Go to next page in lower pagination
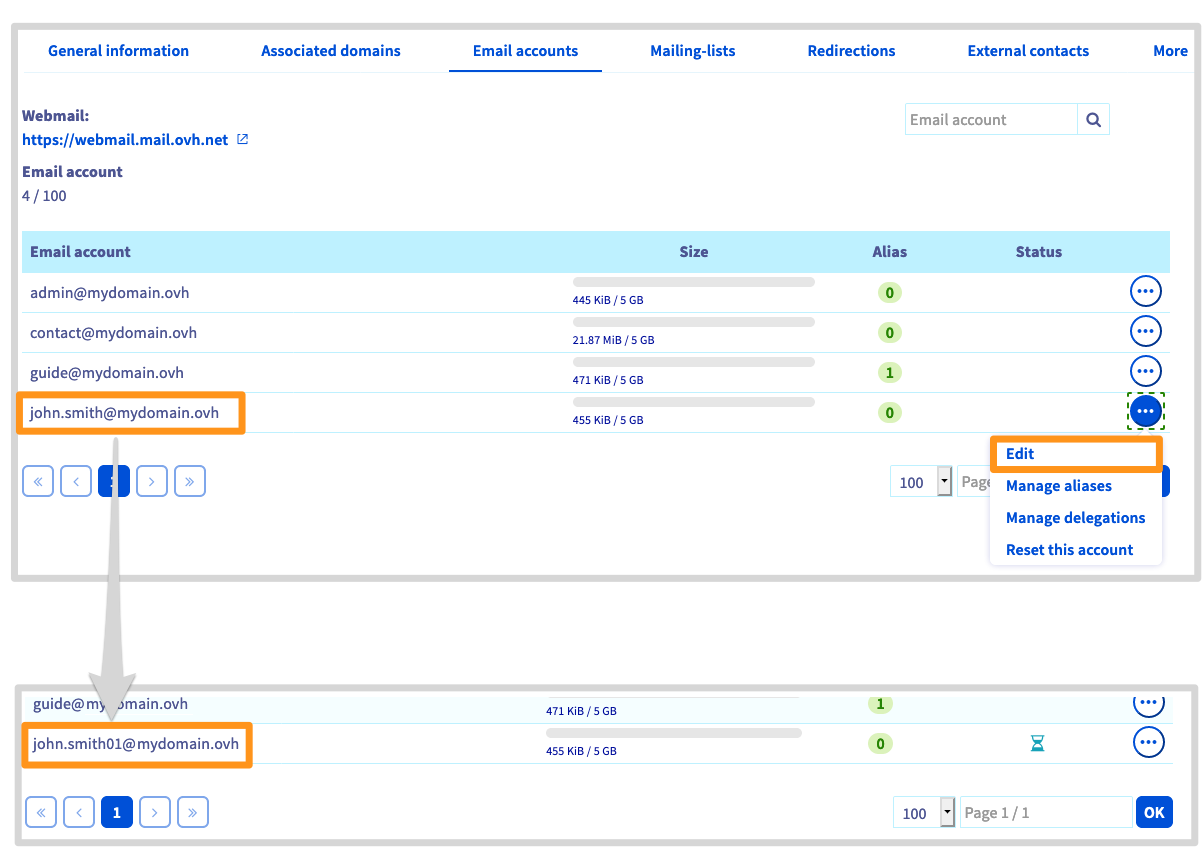 pyautogui.click(x=154, y=813)
